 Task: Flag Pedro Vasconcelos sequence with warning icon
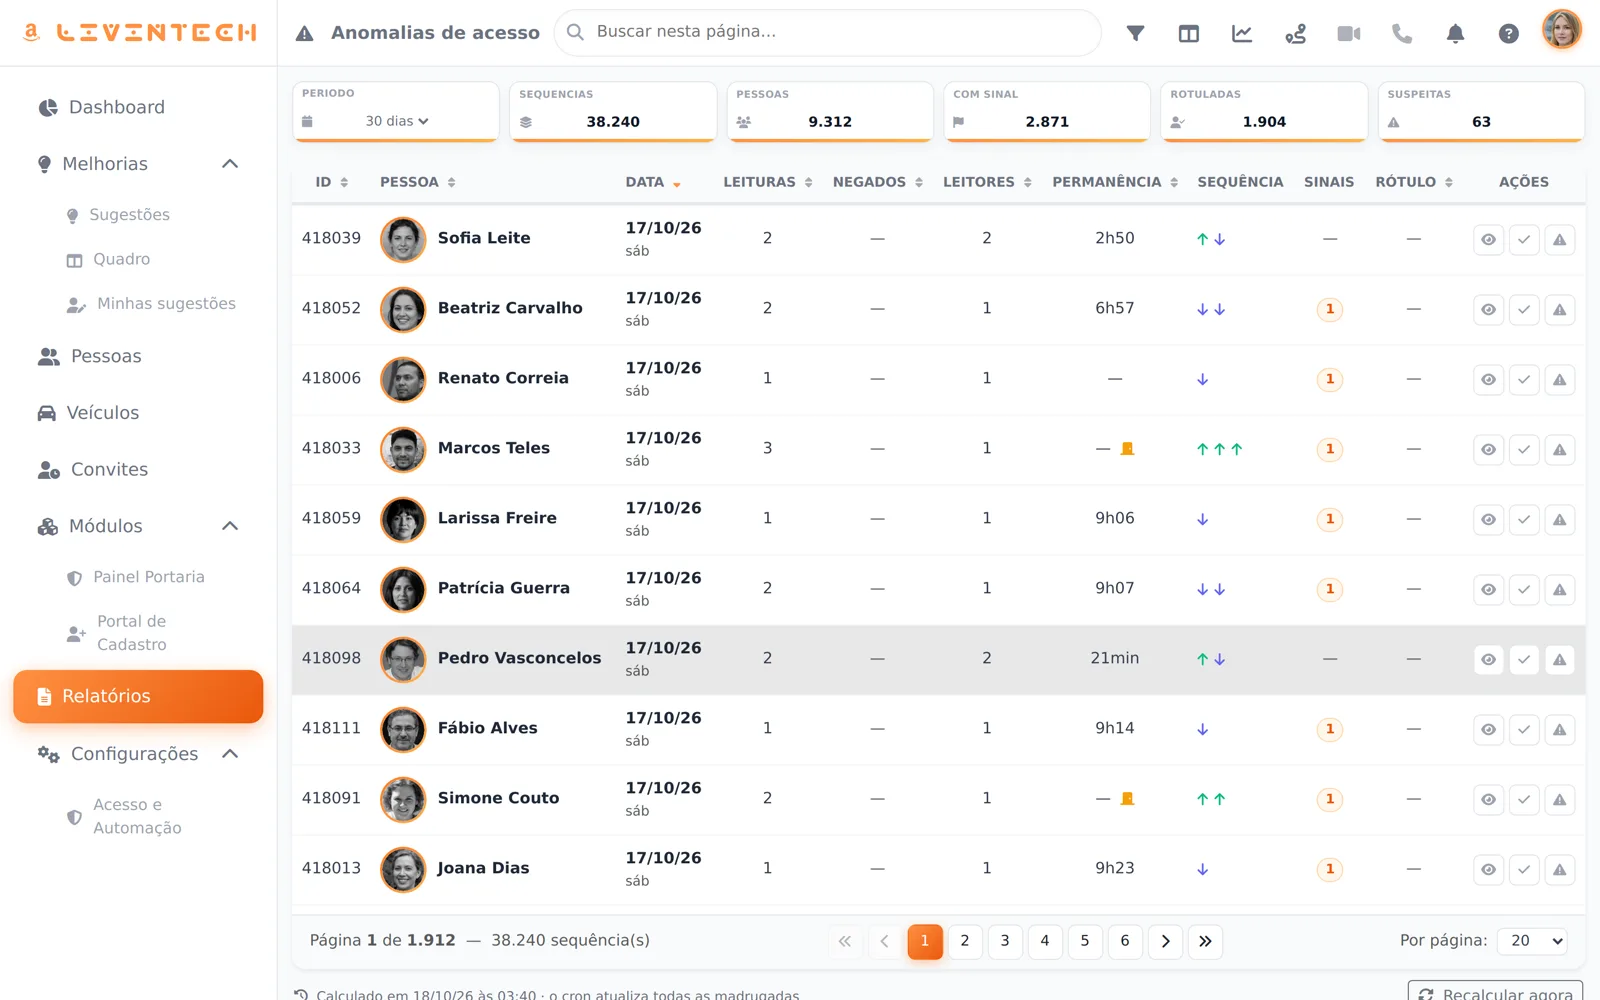coord(1560,659)
